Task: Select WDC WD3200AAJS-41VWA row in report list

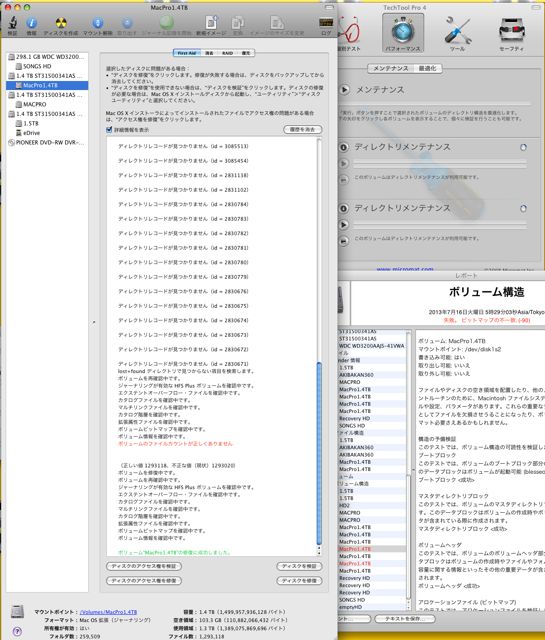Action: click(x=372, y=346)
